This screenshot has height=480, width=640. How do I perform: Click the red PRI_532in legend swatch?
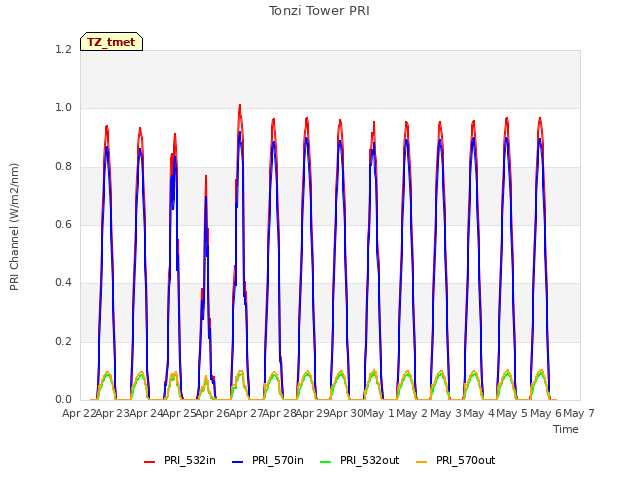[149, 462]
